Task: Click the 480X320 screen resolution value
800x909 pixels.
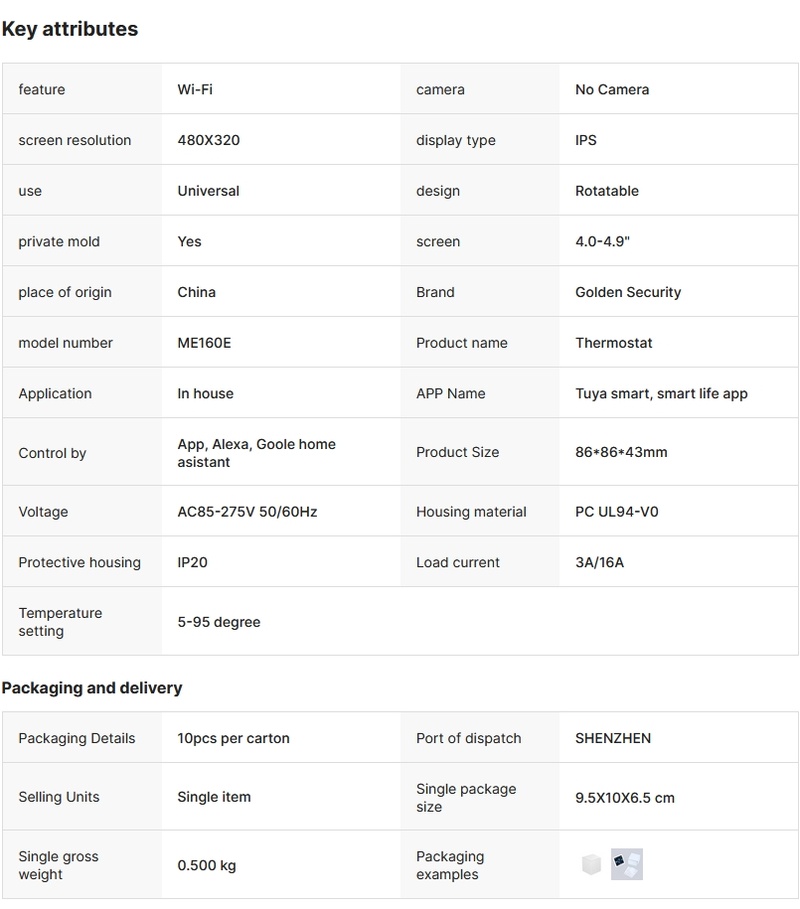Action: coord(208,140)
